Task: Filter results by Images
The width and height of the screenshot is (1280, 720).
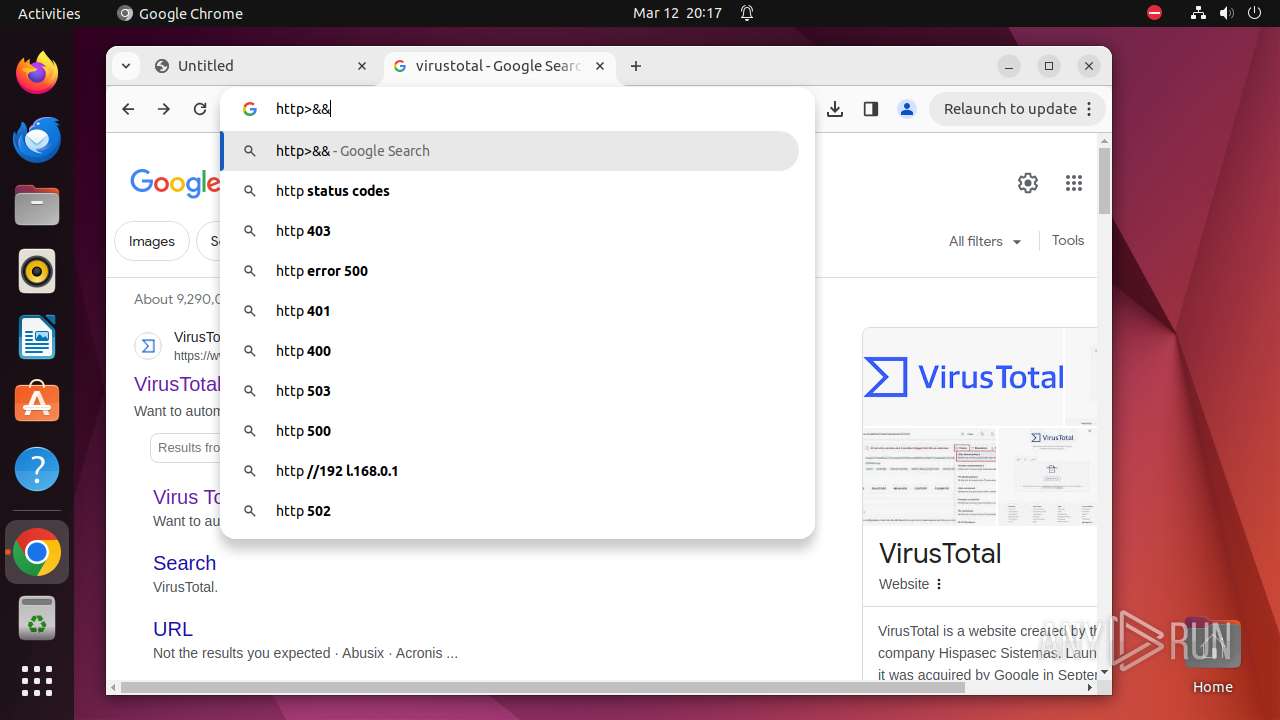Action: pos(152,241)
